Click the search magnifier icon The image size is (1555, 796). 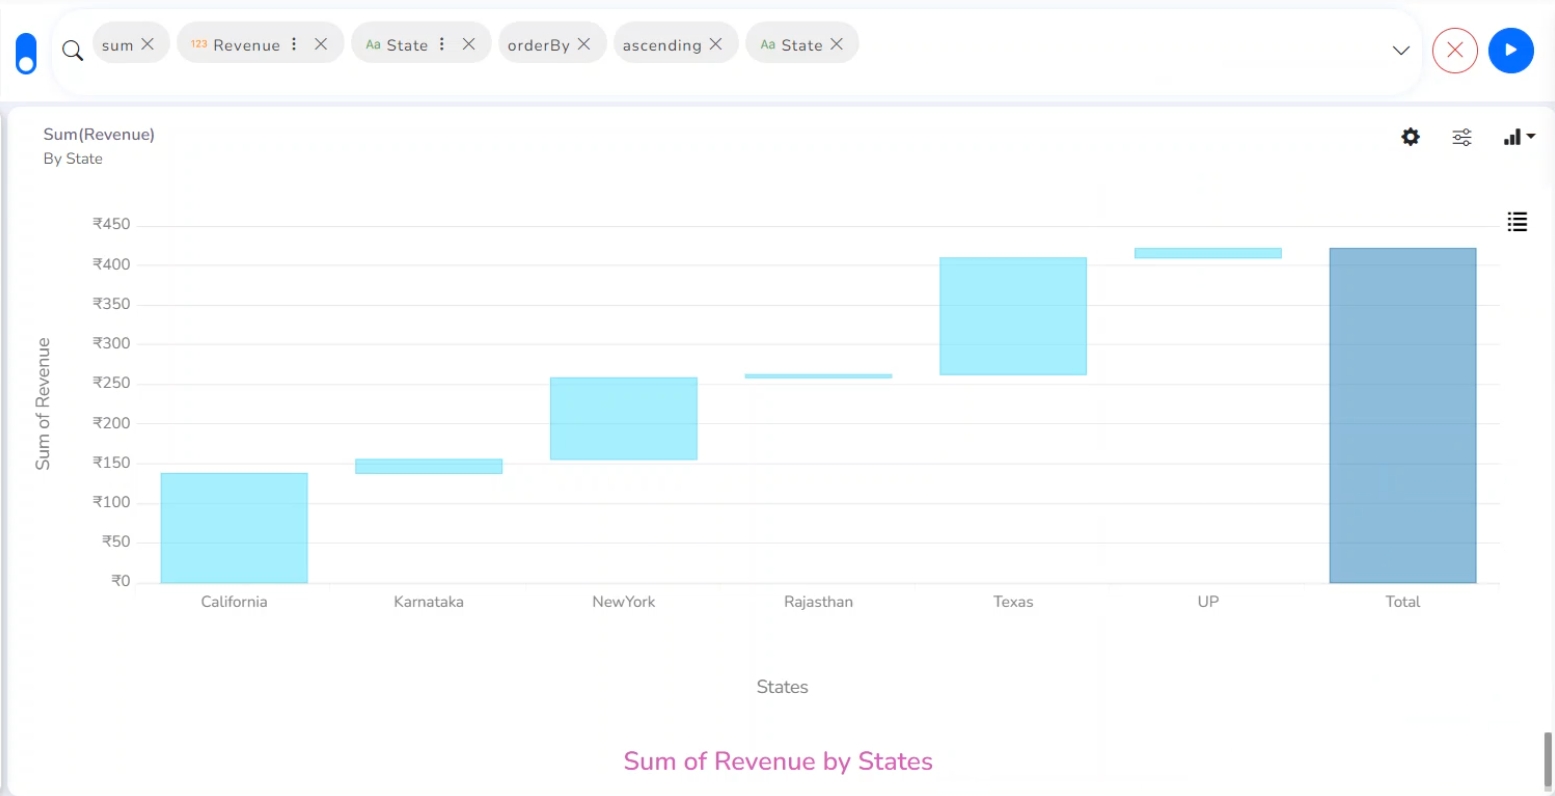[x=72, y=50]
